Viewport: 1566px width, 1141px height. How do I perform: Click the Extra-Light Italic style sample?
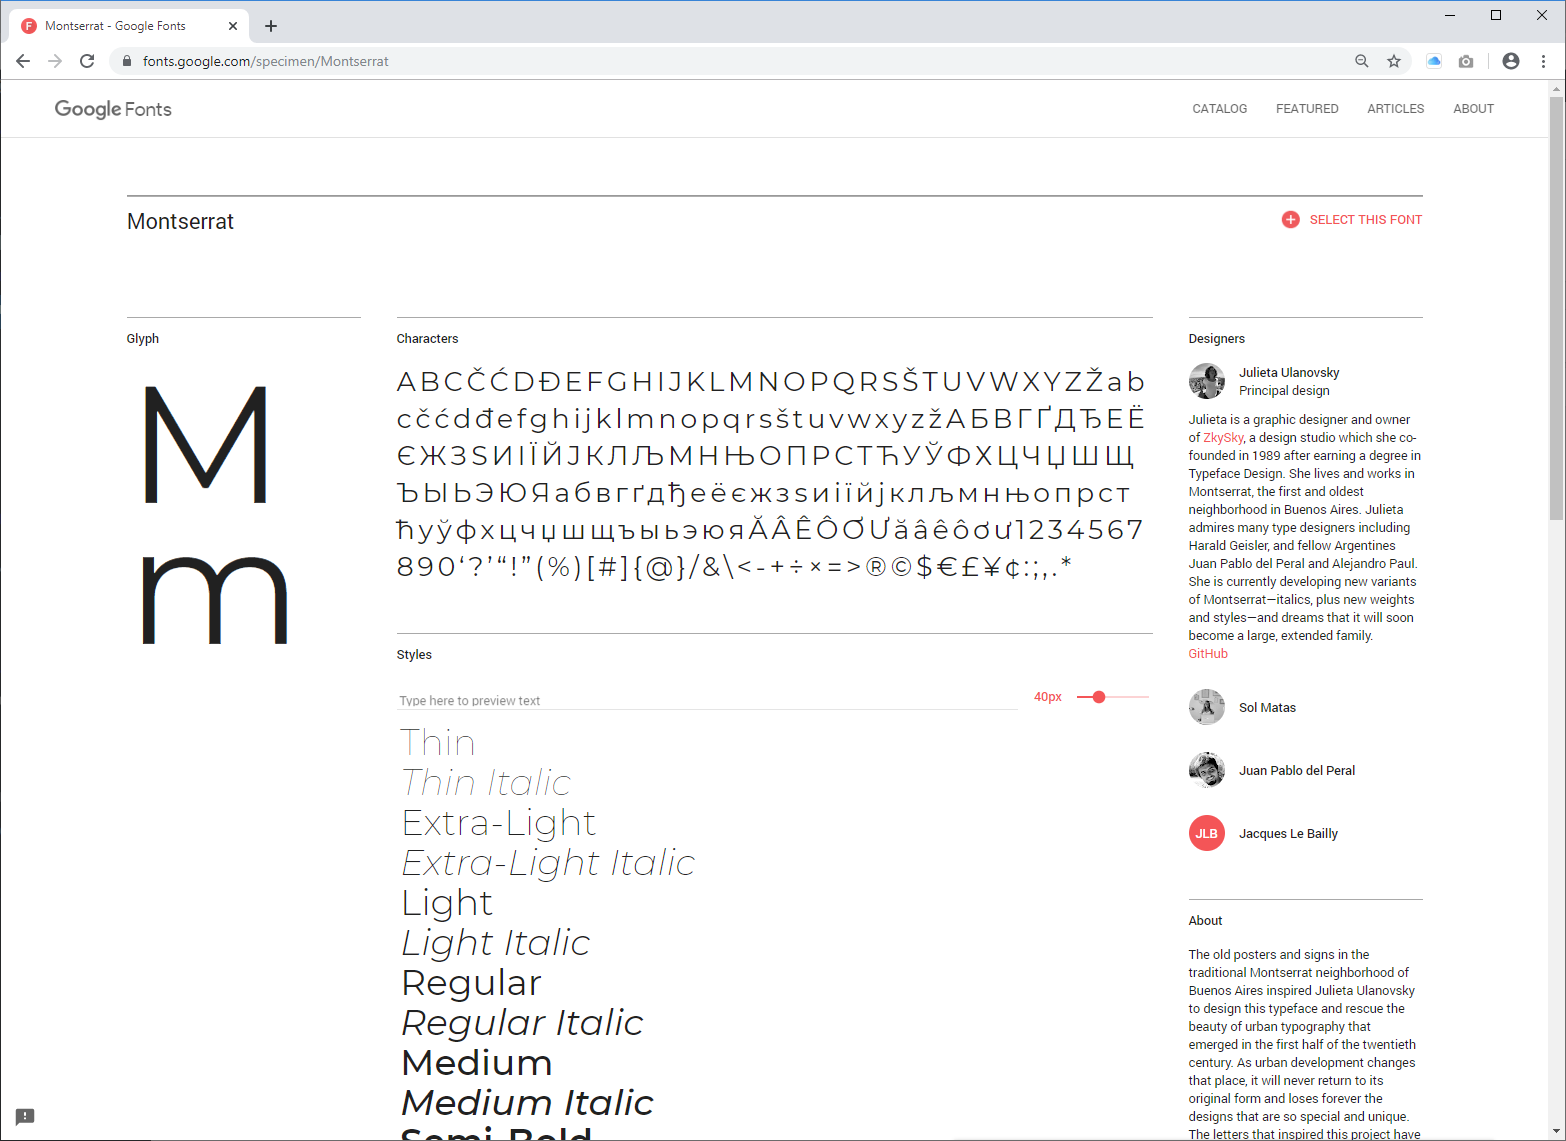(548, 863)
